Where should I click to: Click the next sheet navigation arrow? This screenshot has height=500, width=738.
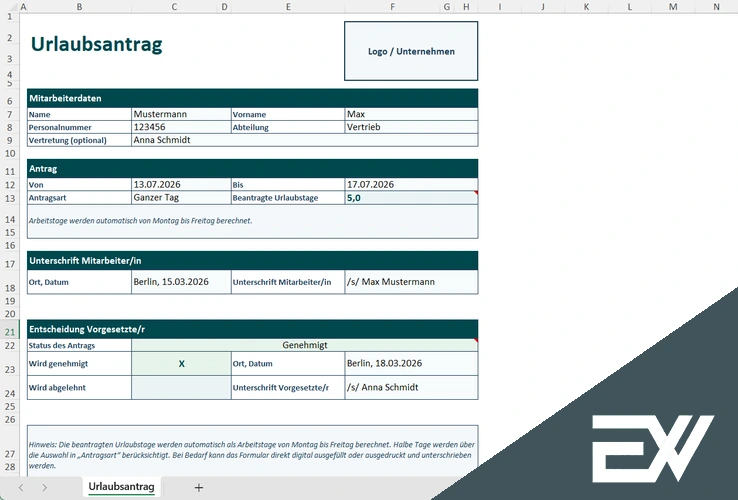46,487
